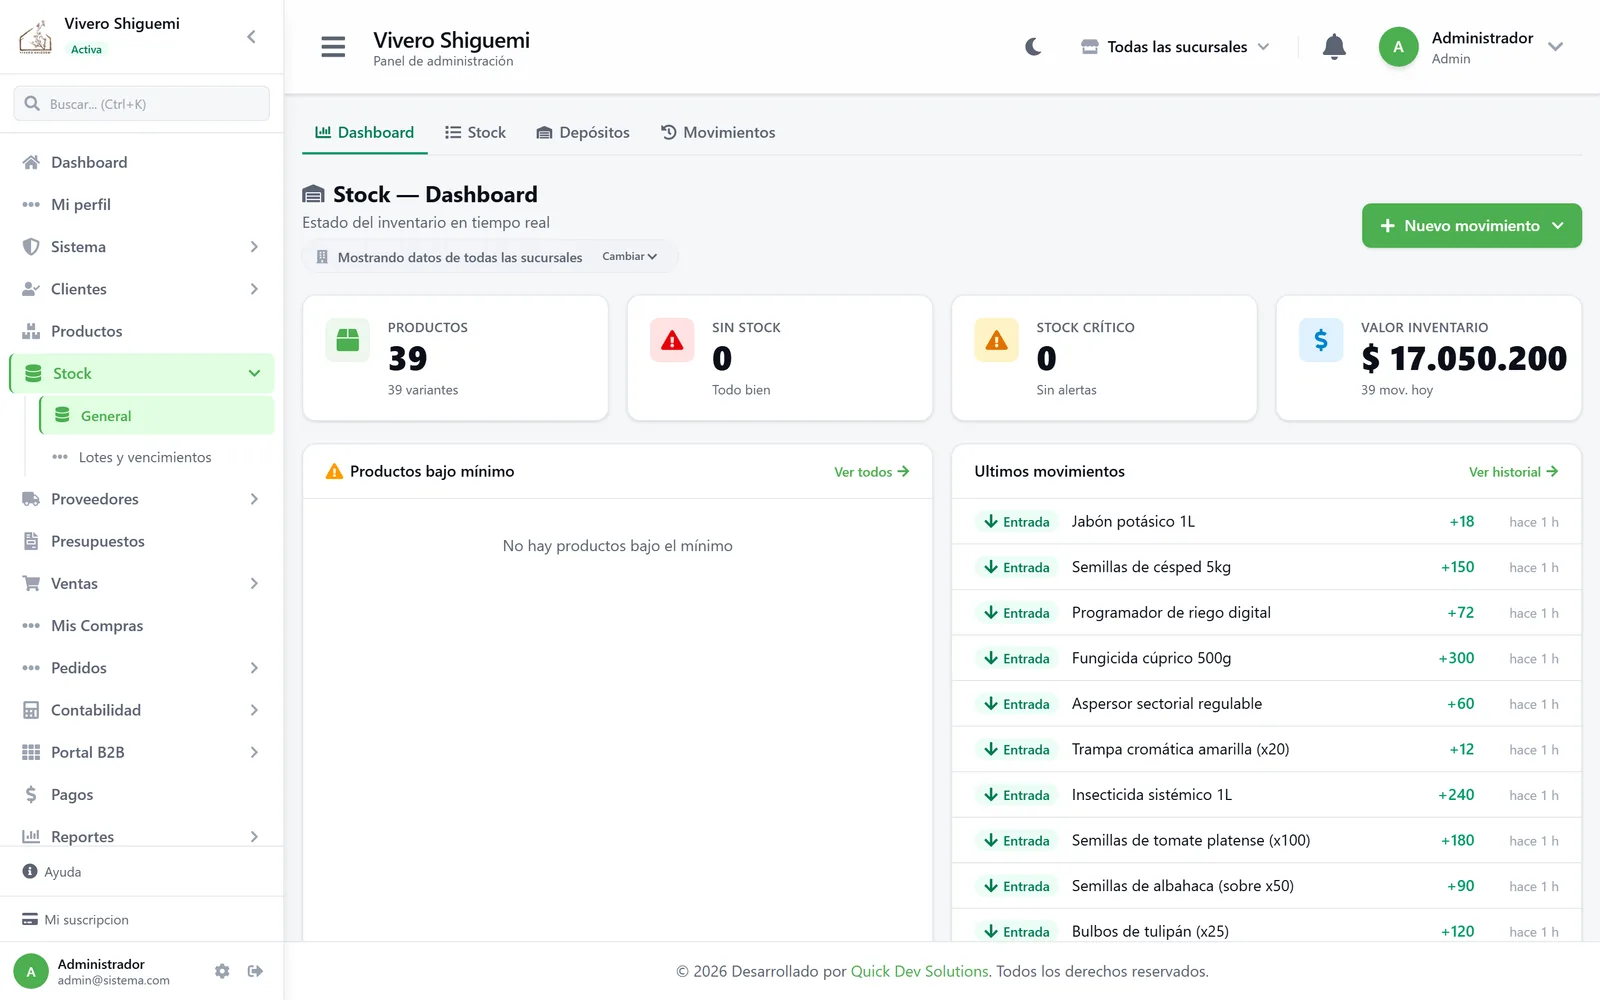The image size is (1600, 1000).
Task: Expand the Proveedores submenu
Action: pos(254,499)
